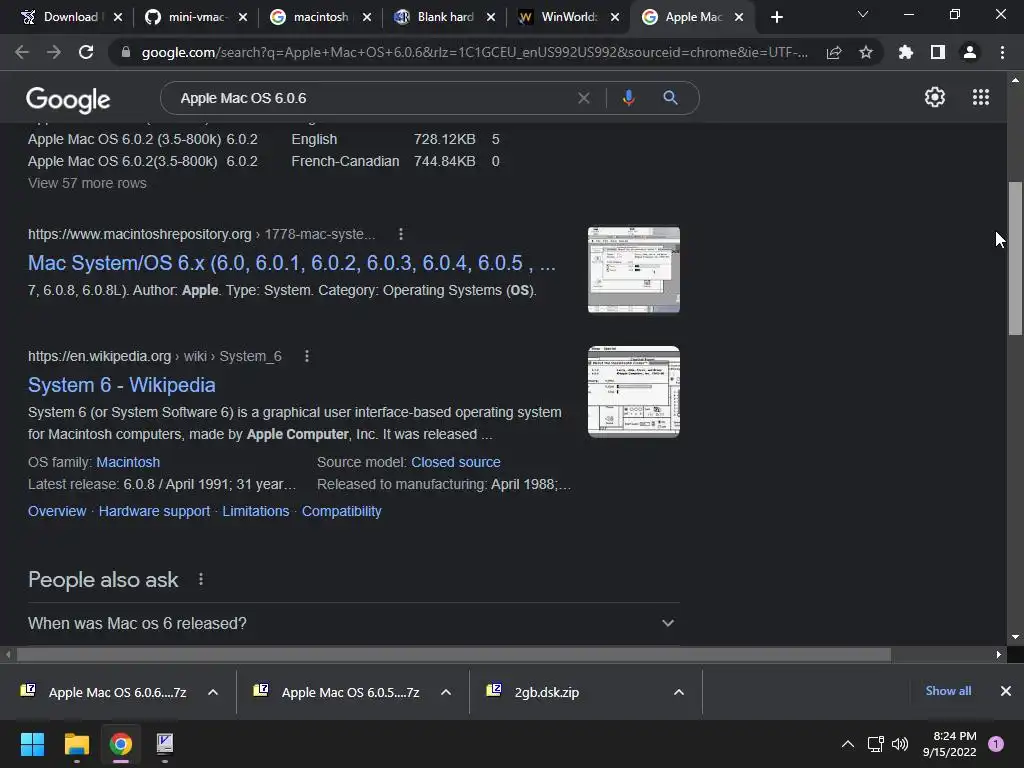The image size is (1024, 768).
Task: Reload the current Google page
Action: click(x=86, y=52)
